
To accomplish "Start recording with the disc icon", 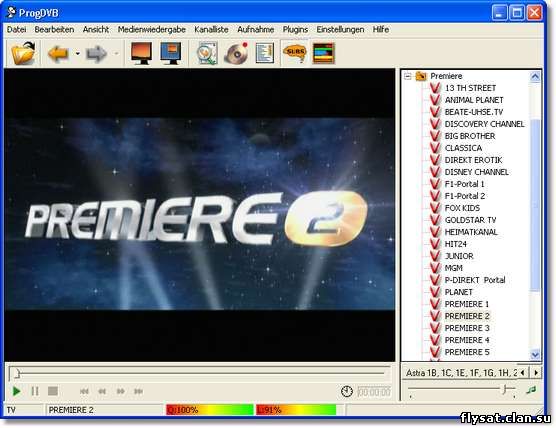I will tap(236, 53).
